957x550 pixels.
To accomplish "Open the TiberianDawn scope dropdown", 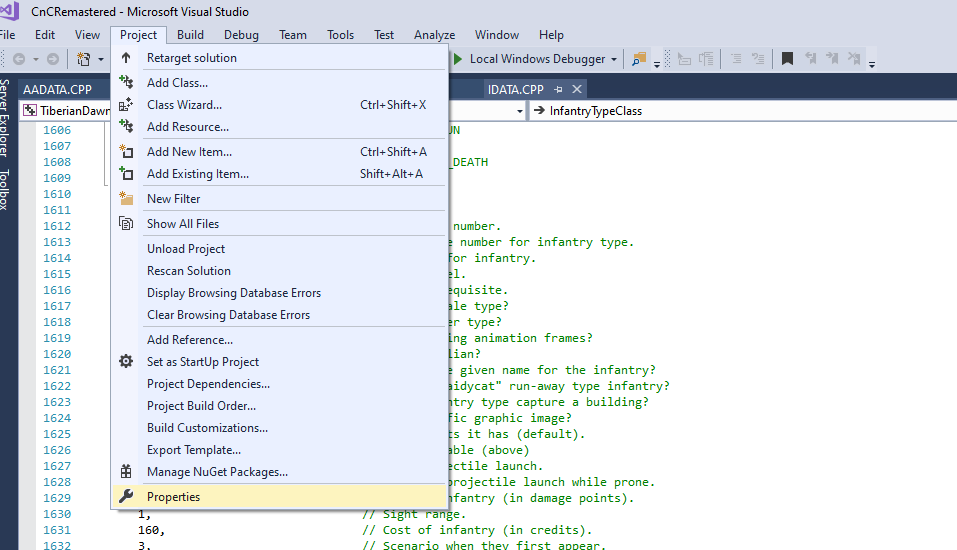I will coord(66,110).
